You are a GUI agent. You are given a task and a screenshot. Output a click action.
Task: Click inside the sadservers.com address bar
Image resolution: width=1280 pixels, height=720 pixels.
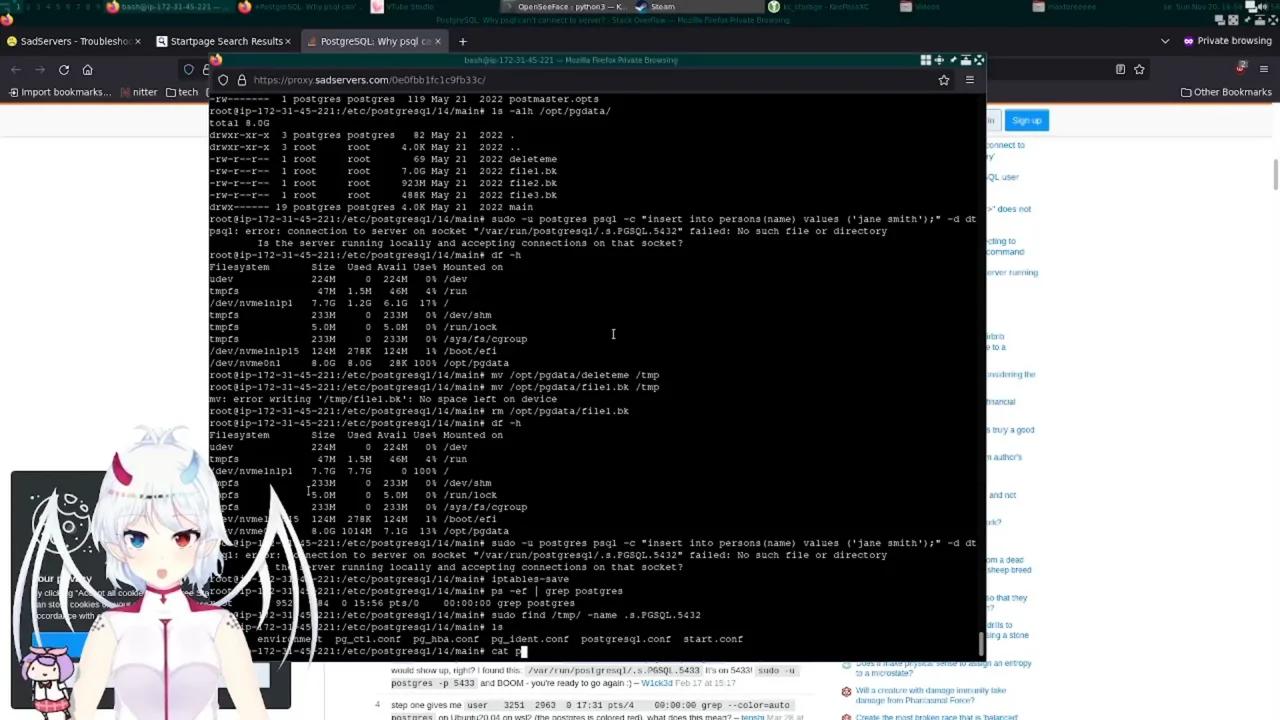[x=400, y=80]
